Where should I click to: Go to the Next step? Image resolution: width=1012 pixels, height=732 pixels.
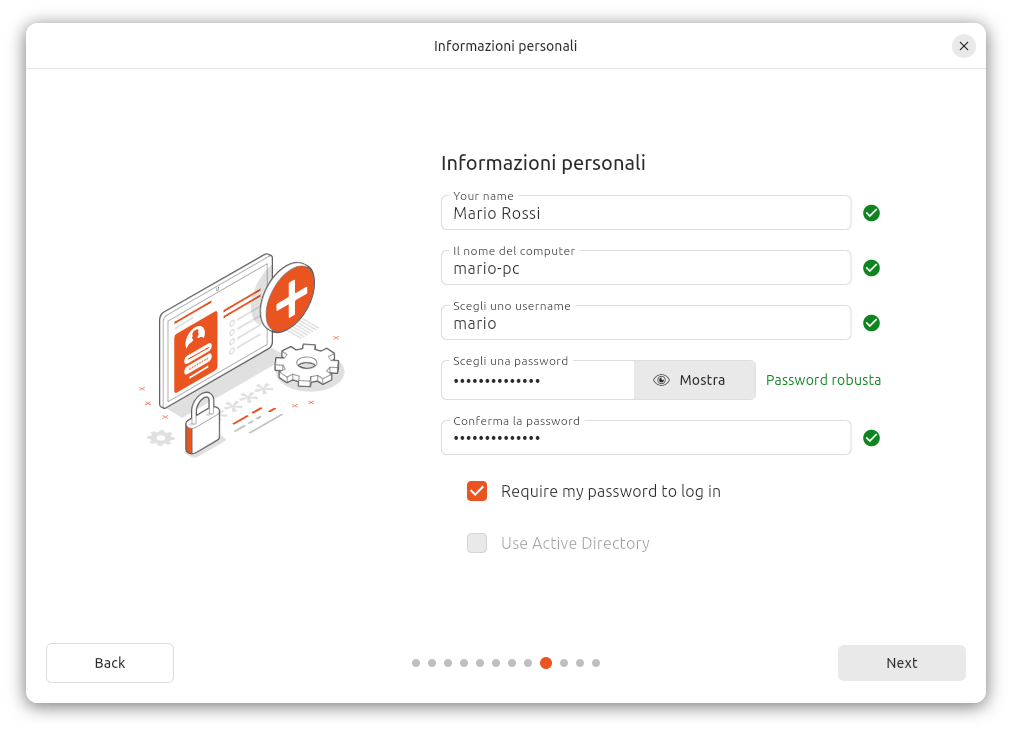click(901, 663)
